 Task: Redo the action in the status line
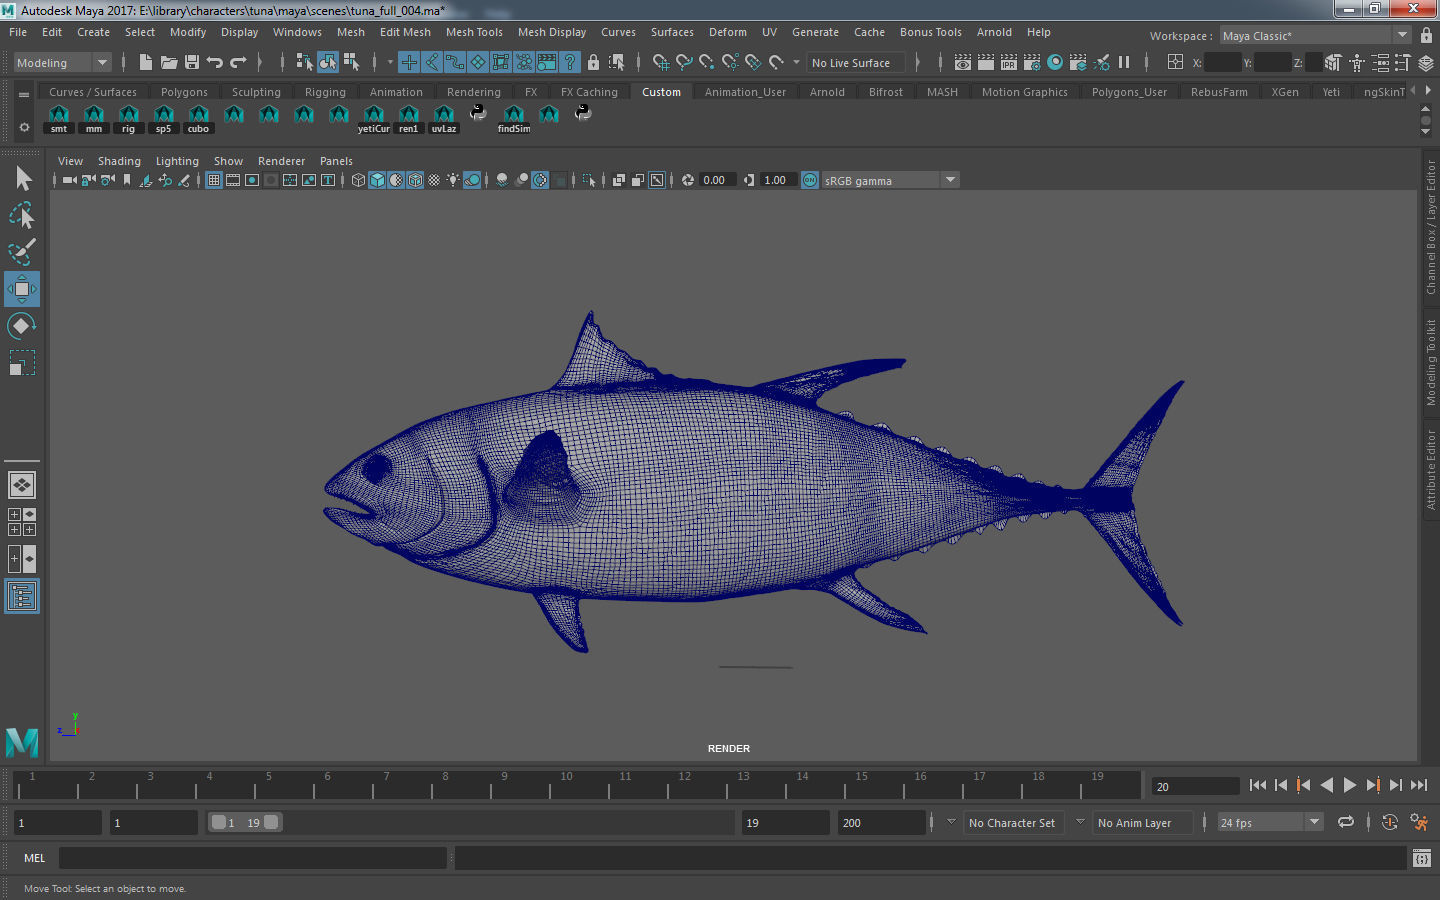(238, 62)
